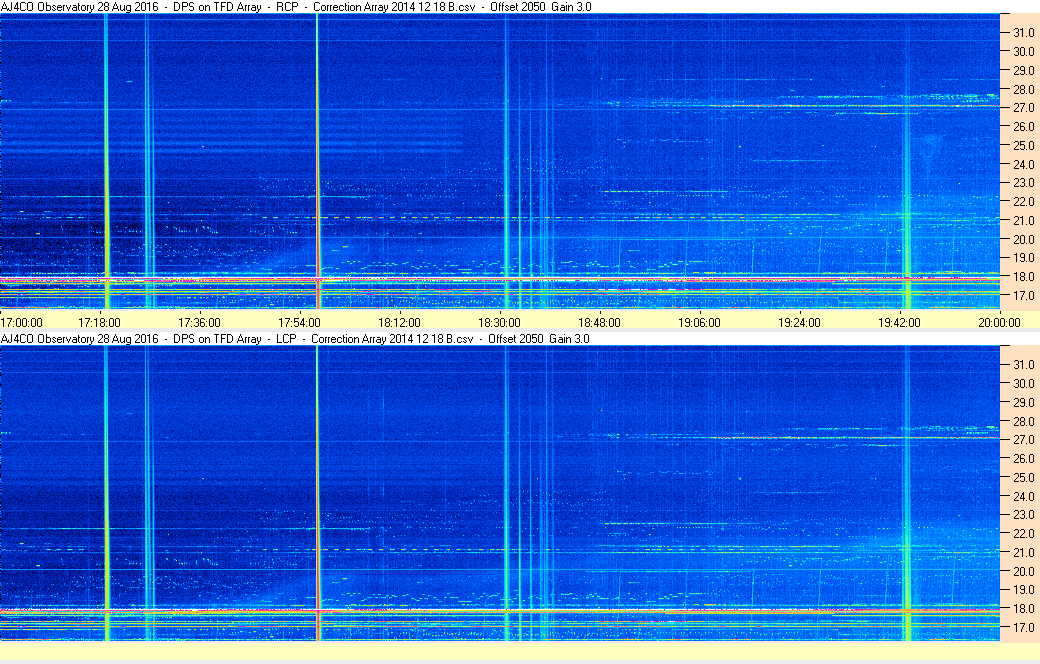Click the 17:54:00 time axis label
Viewport: 1040px width, 664px height.
[x=299, y=322]
